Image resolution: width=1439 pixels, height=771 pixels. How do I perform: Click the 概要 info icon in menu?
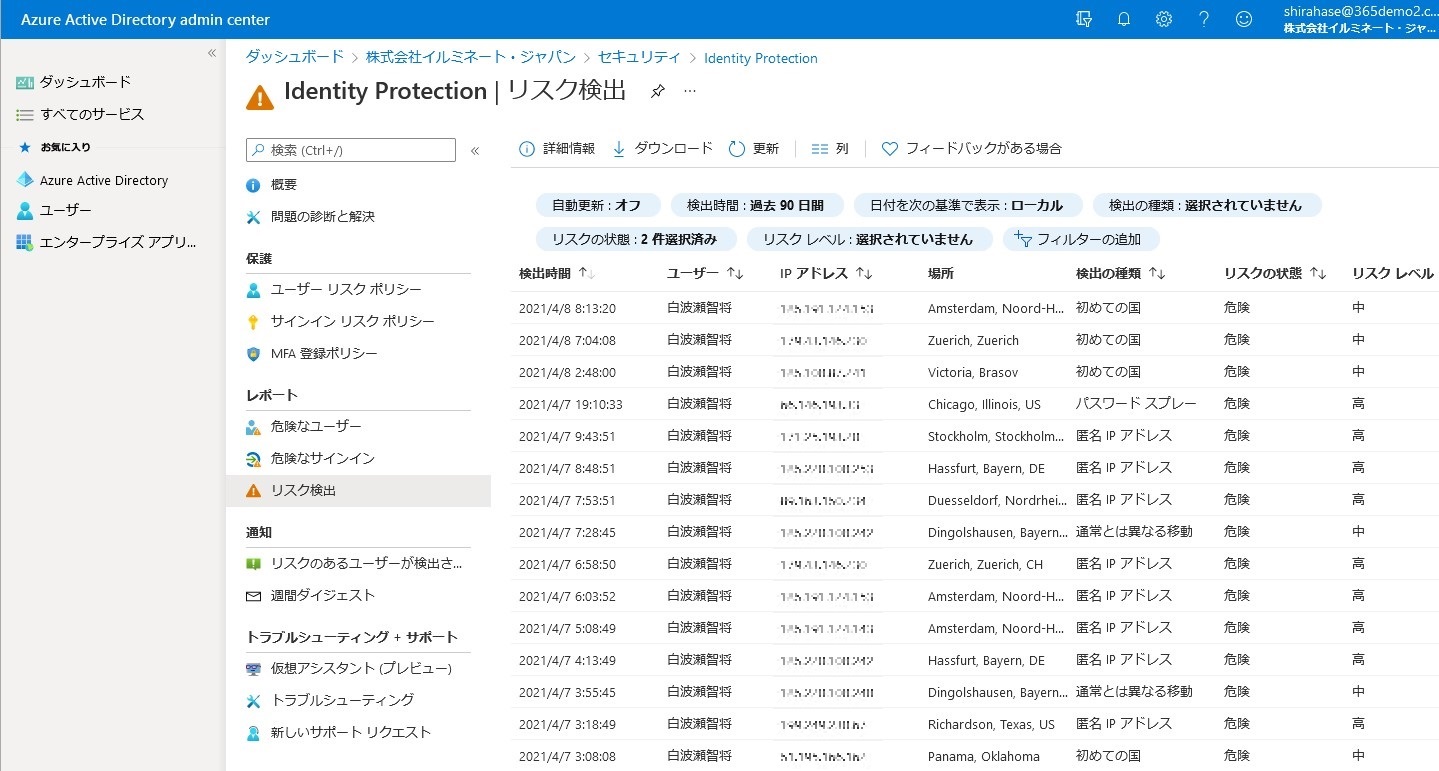tap(254, 185)
